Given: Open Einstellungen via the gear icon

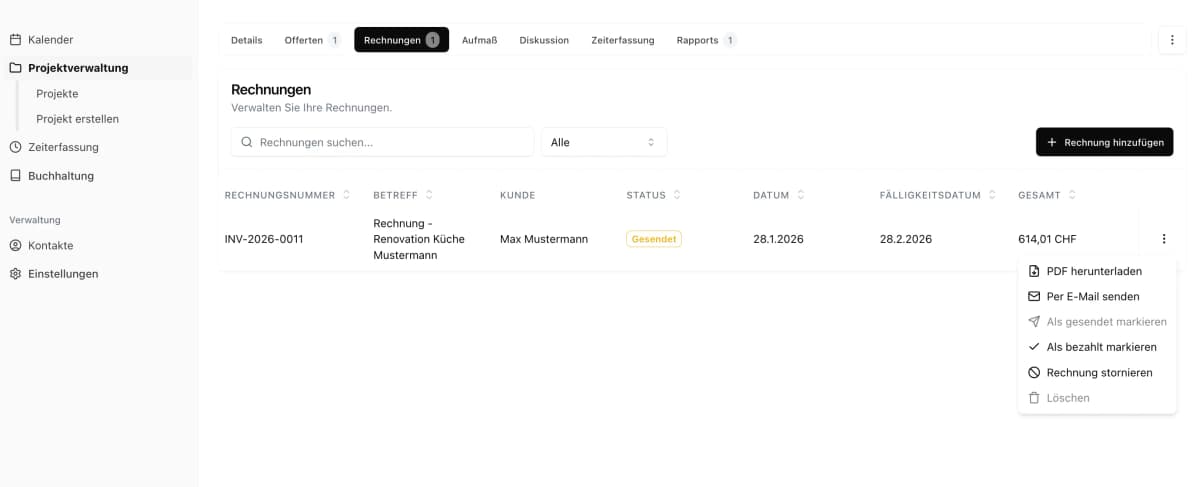Looking at the screenshot, I should point(15,274).
